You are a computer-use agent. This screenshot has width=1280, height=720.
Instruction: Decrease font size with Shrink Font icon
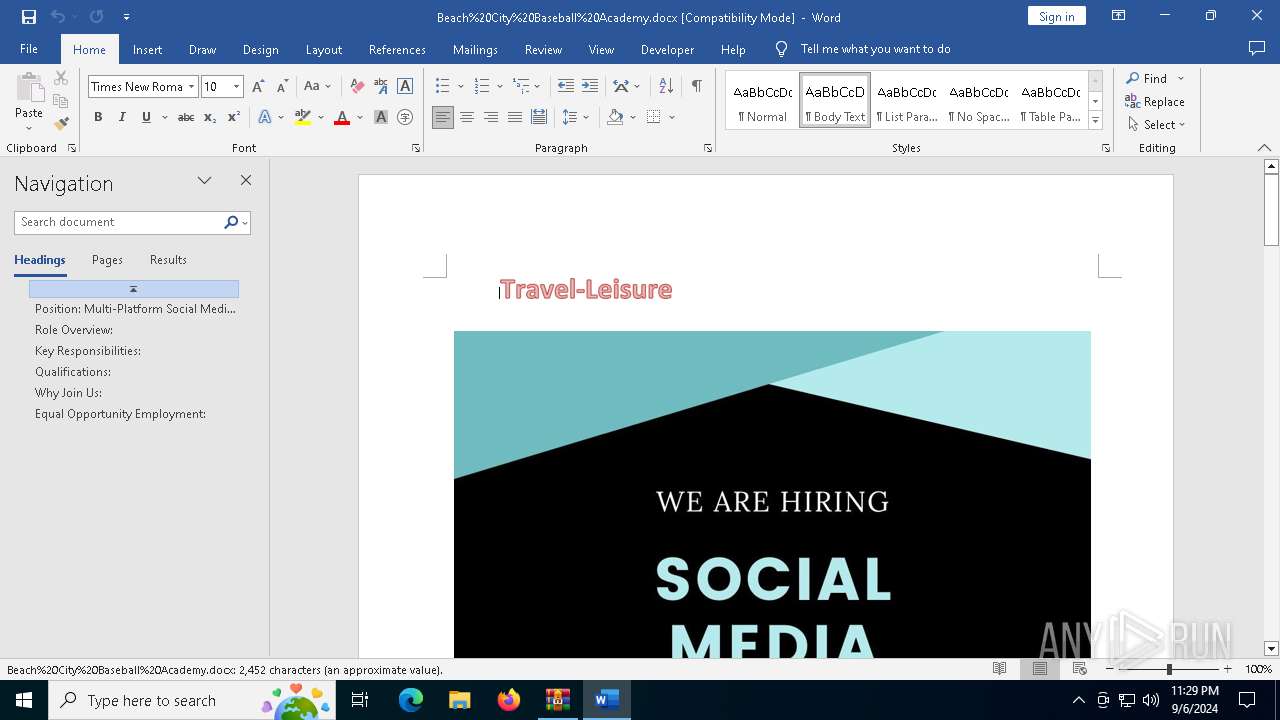[x=282, y=87]
